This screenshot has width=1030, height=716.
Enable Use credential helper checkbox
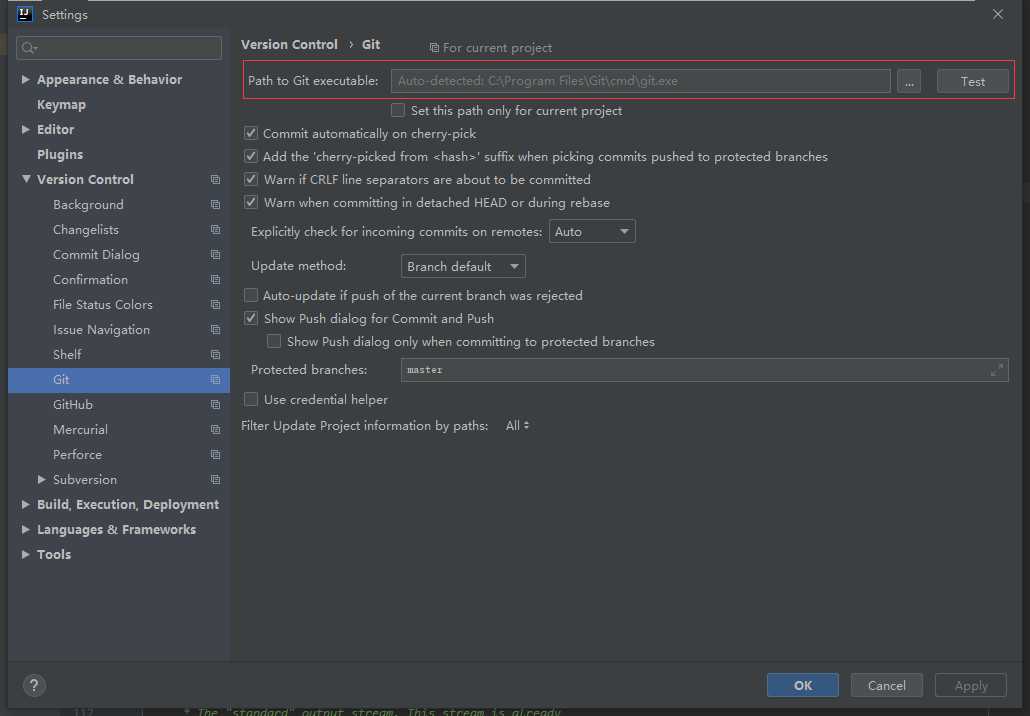pyautogui.click(x=251, y=399)
